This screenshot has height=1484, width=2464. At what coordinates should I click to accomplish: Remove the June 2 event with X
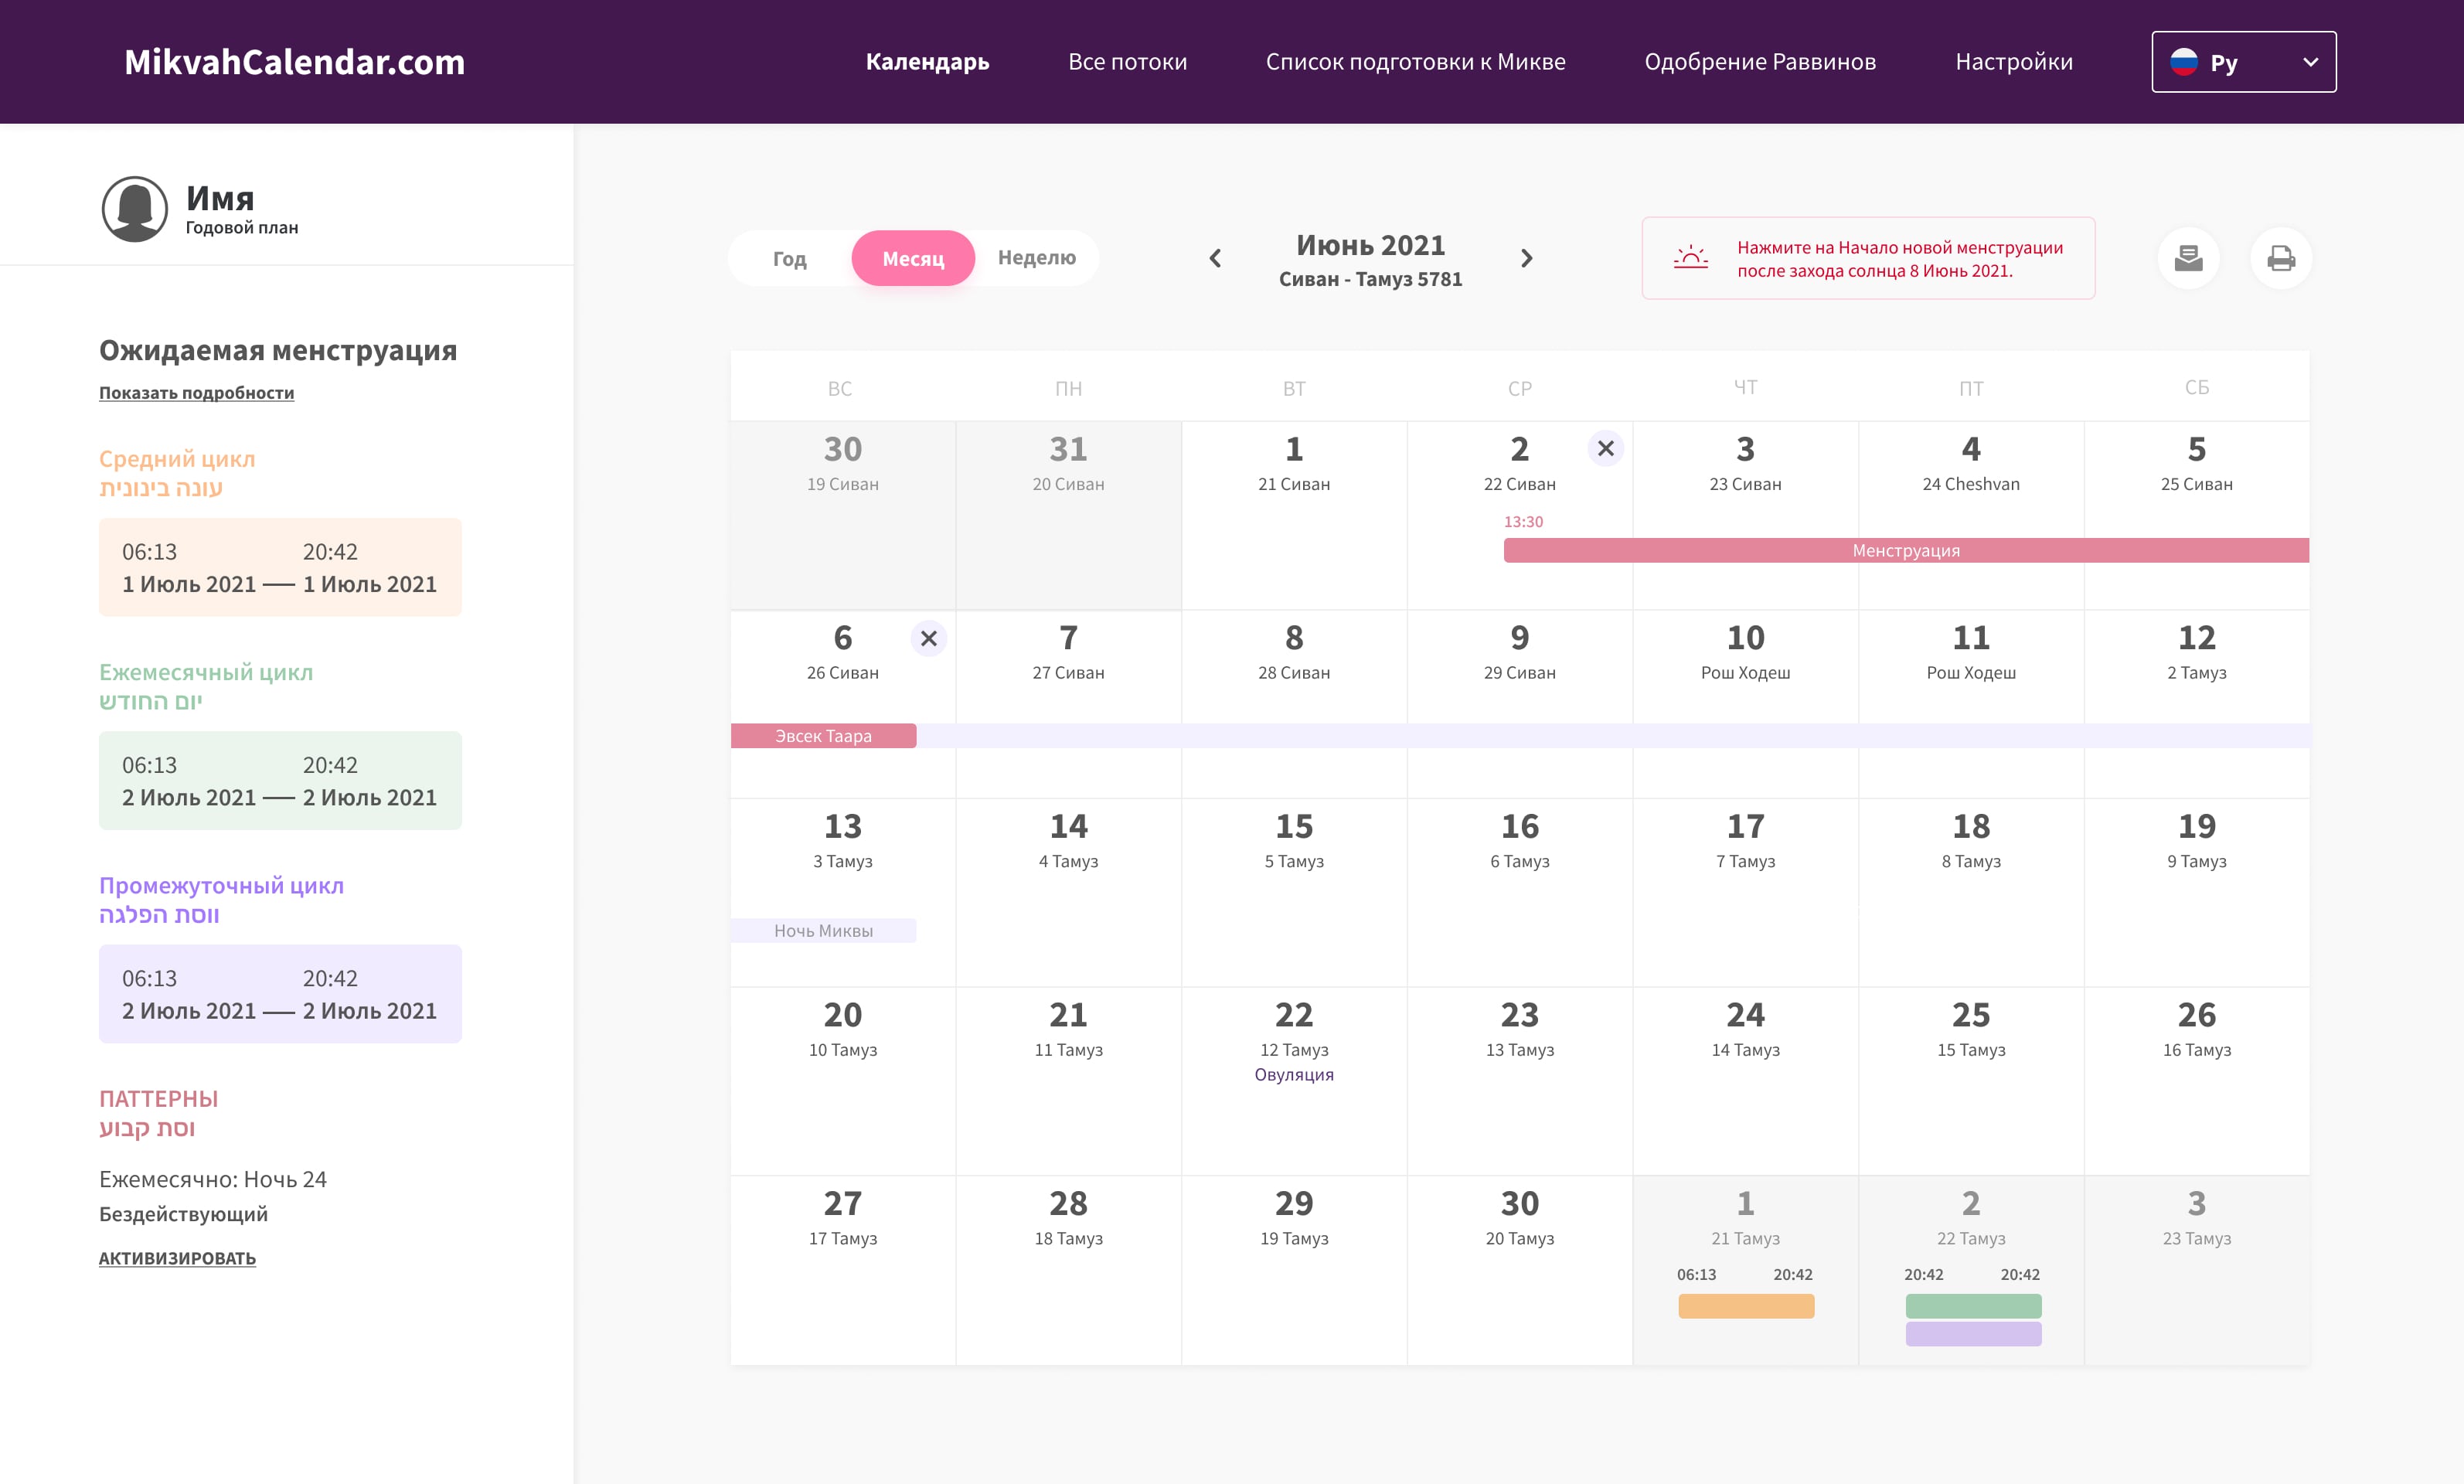[x=1605, y=449]
